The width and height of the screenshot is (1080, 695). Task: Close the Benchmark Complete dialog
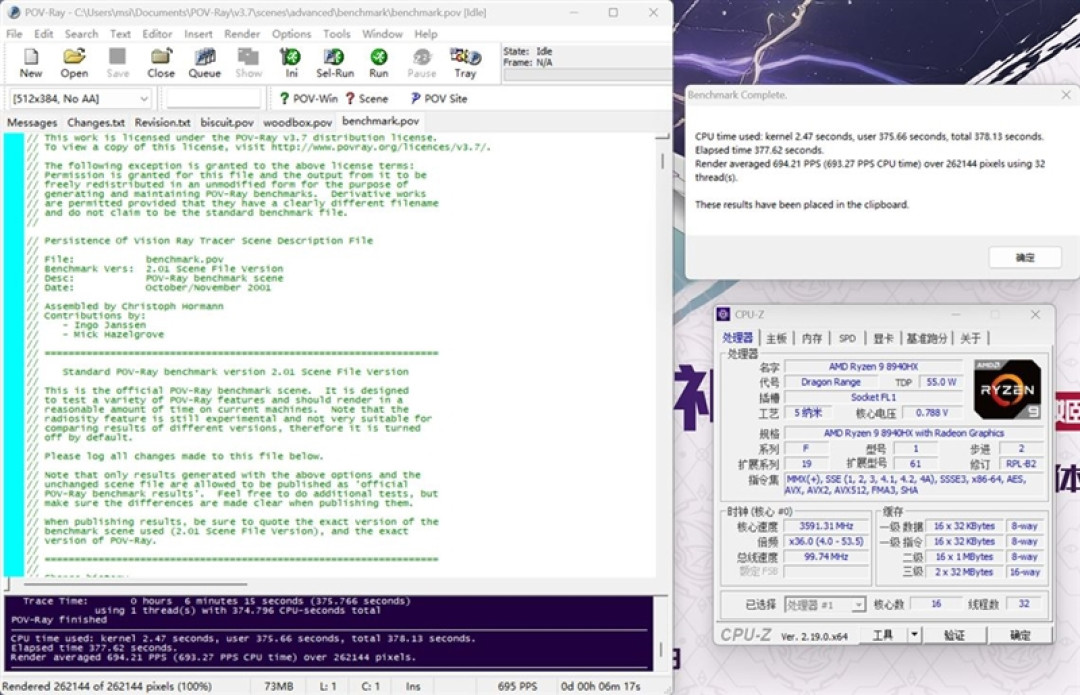coord(1066,95)
